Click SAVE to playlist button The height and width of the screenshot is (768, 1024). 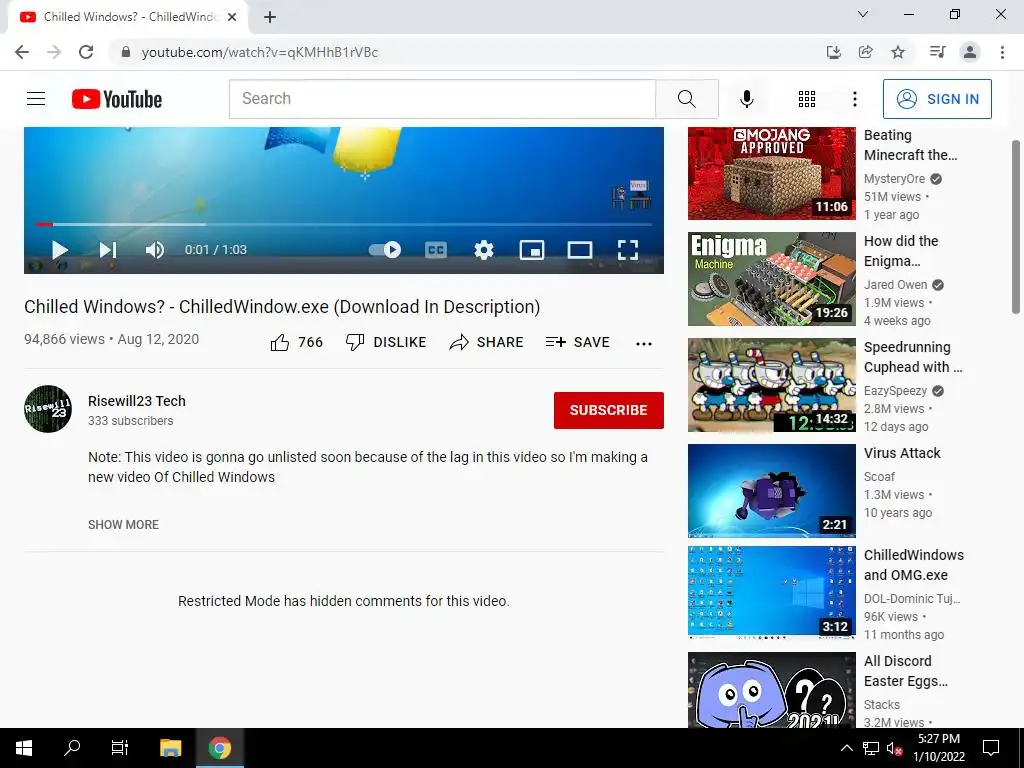point(577,342)
